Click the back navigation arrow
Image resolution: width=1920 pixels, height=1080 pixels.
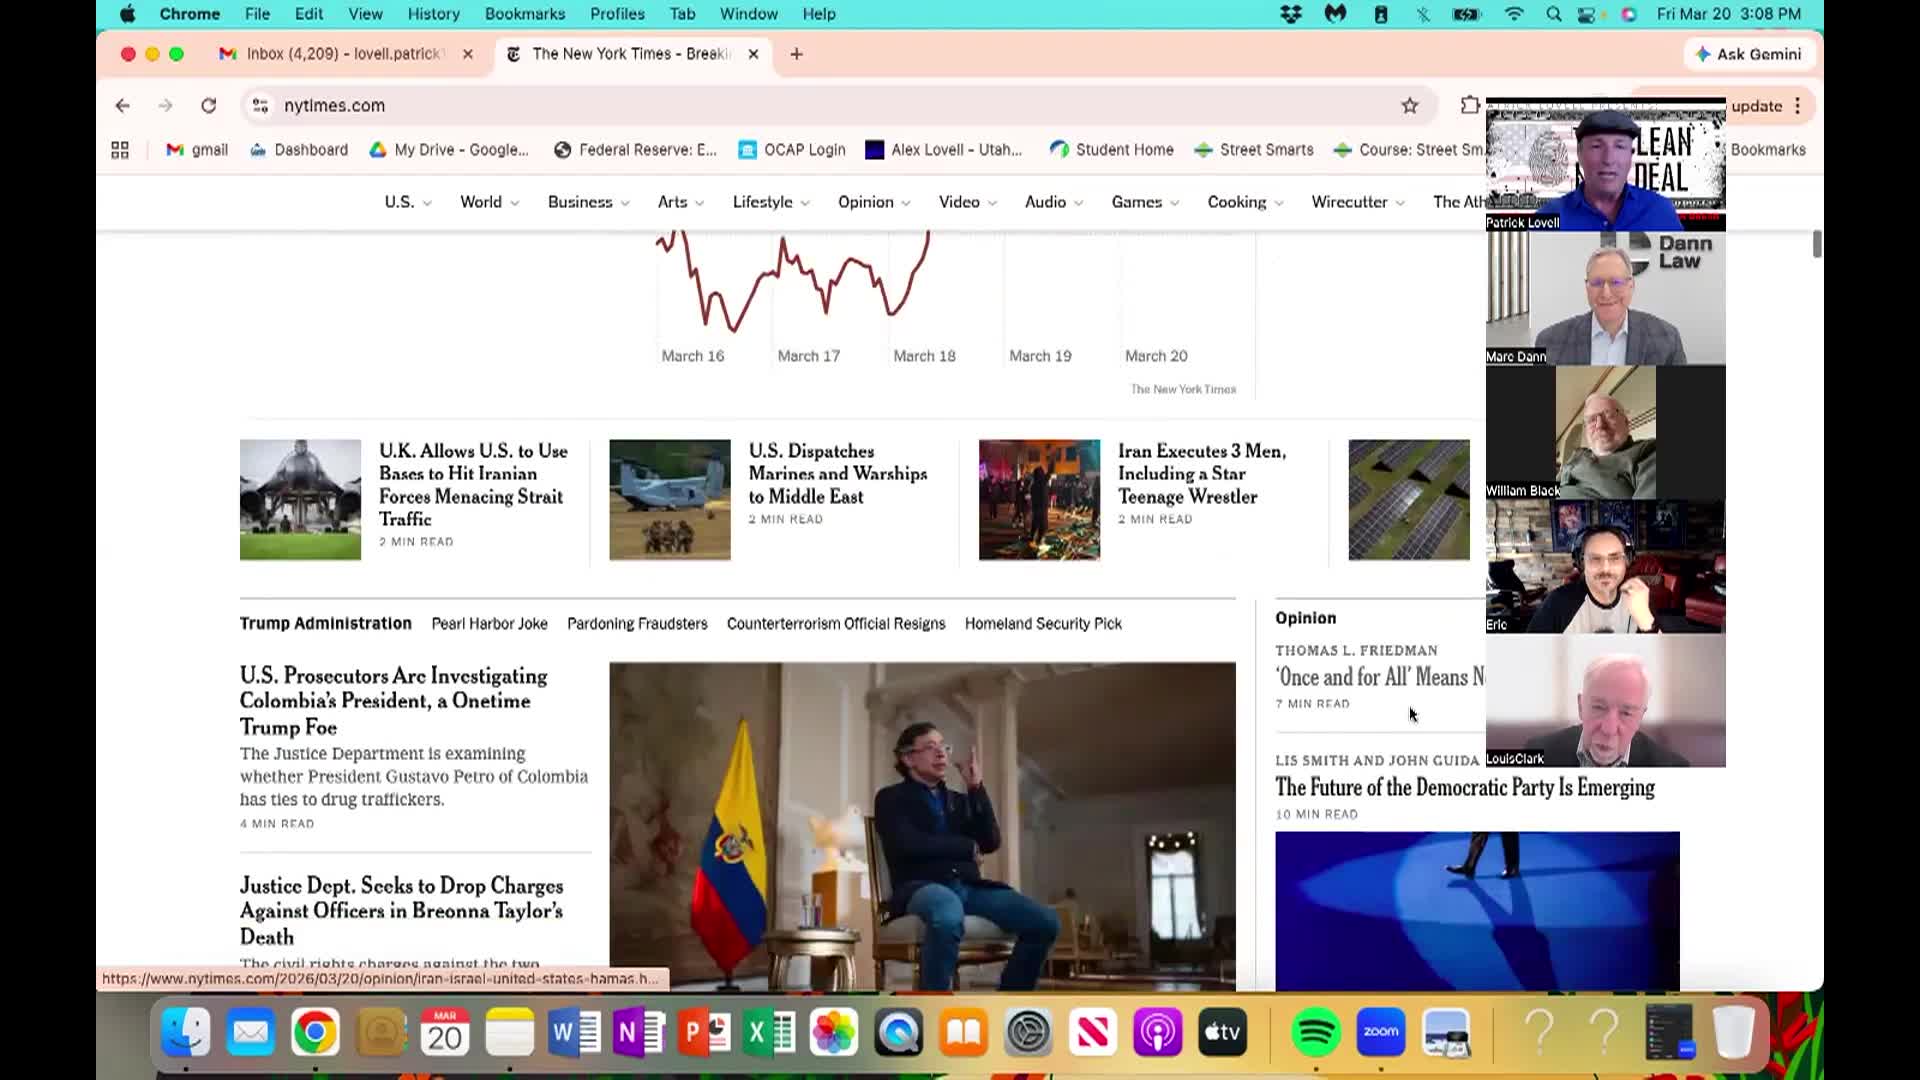(x=122, y=106)
